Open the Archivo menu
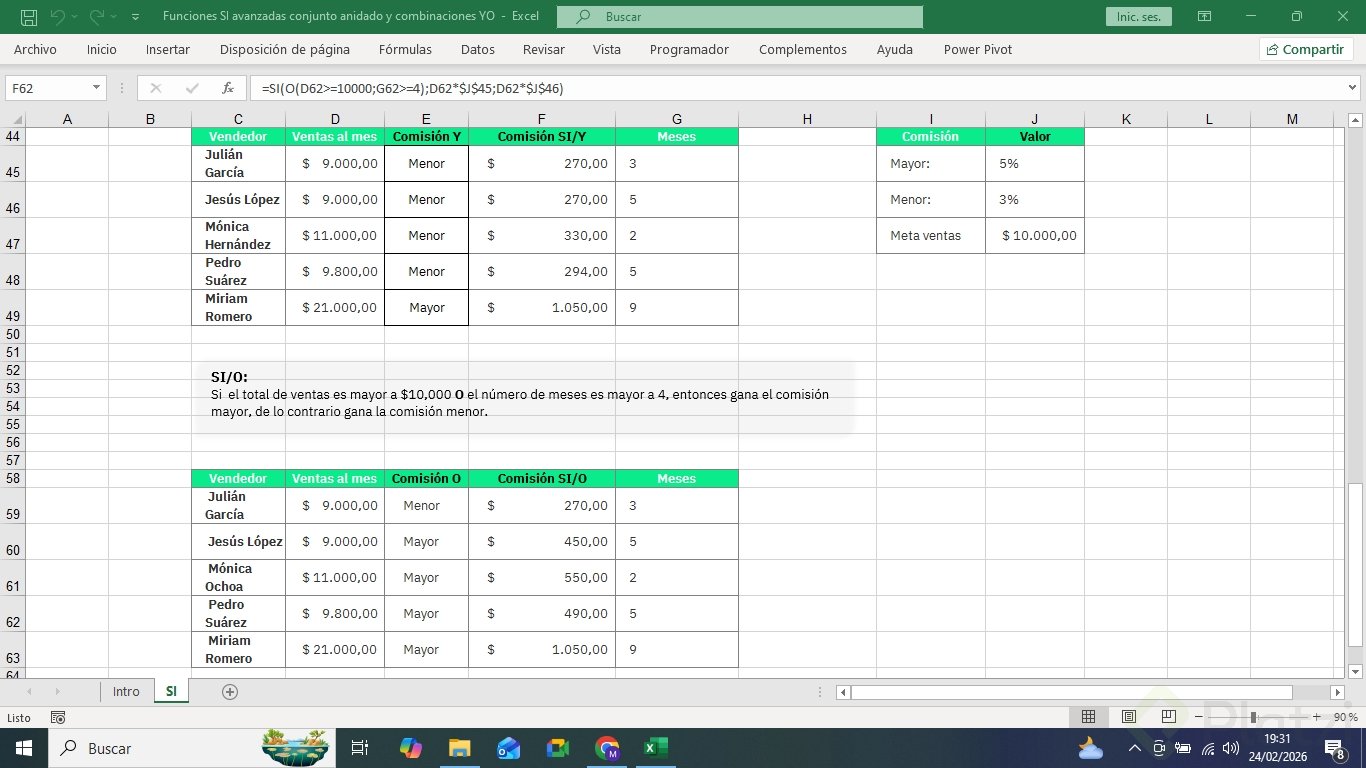 point(35,49)
